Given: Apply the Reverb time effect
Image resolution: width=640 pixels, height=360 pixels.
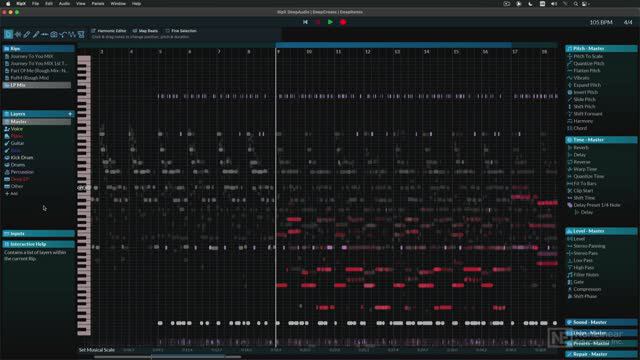Looking at the screenshot, I should coord(581,148).
